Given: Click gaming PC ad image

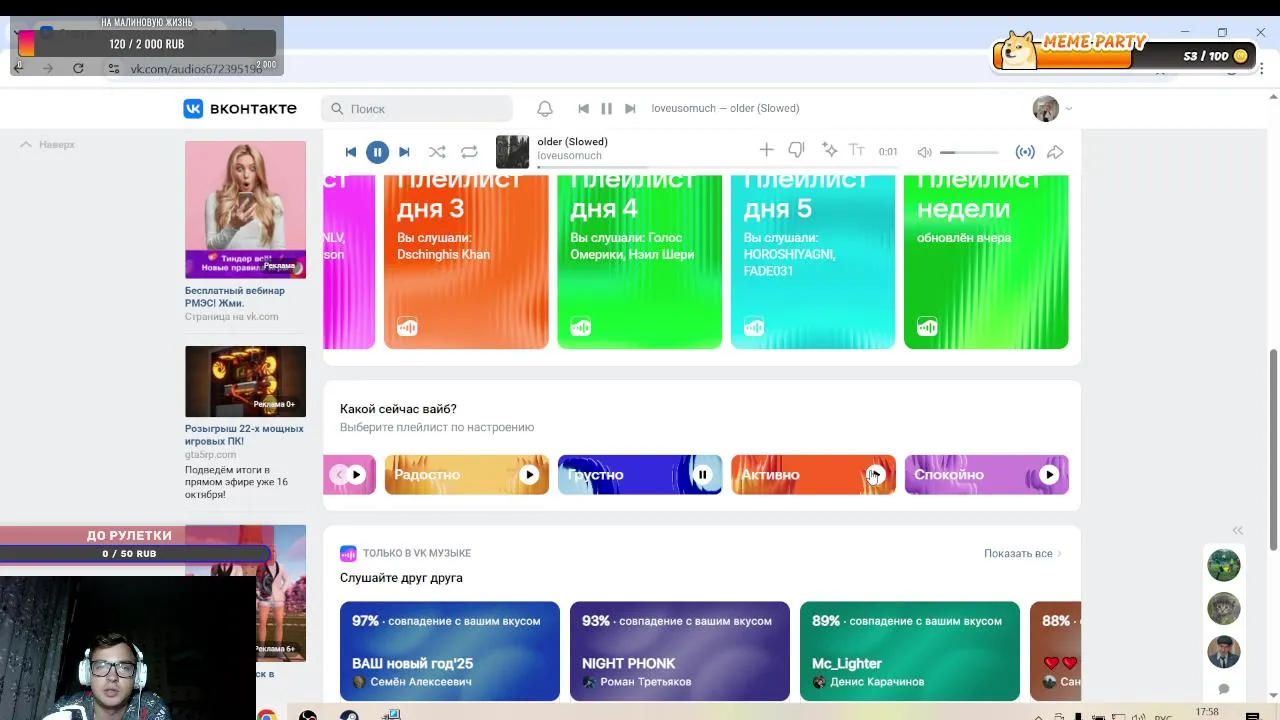Looking at the screenshot, I should click(245, 381).
